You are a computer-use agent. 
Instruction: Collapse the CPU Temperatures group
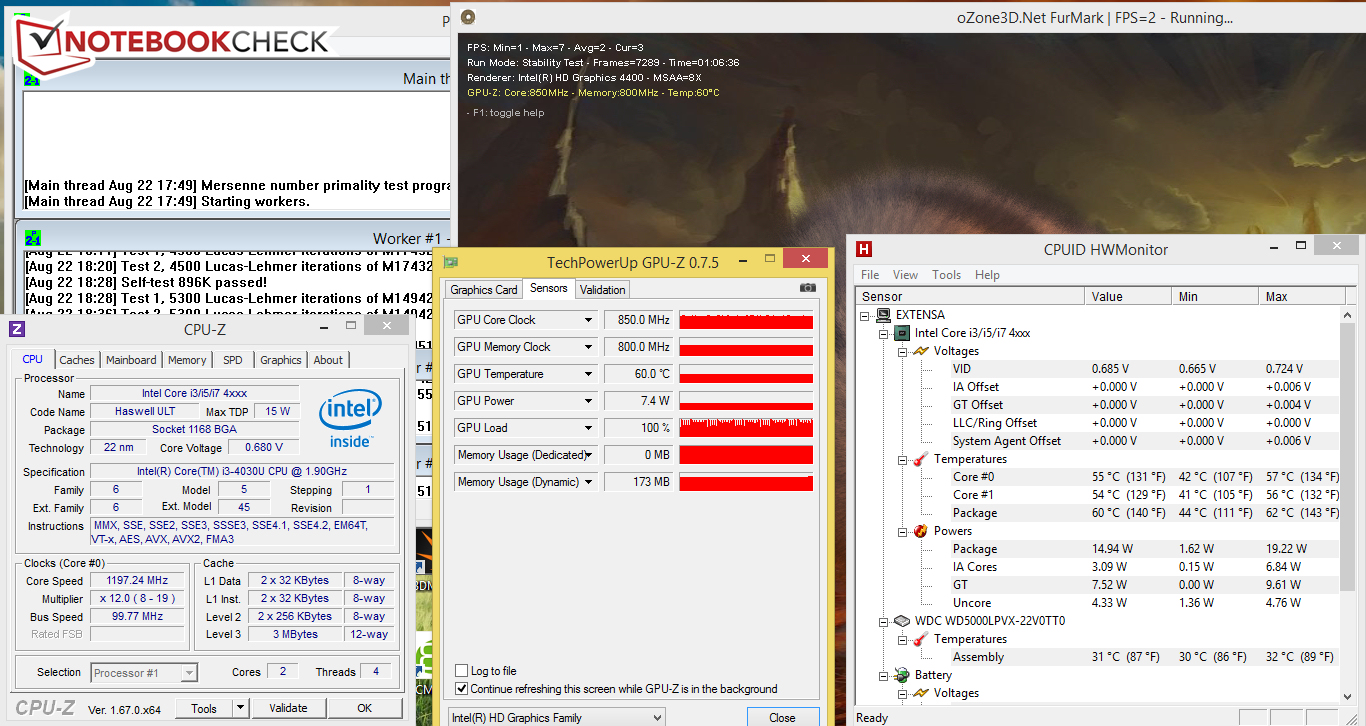click(x=902, y=459)
